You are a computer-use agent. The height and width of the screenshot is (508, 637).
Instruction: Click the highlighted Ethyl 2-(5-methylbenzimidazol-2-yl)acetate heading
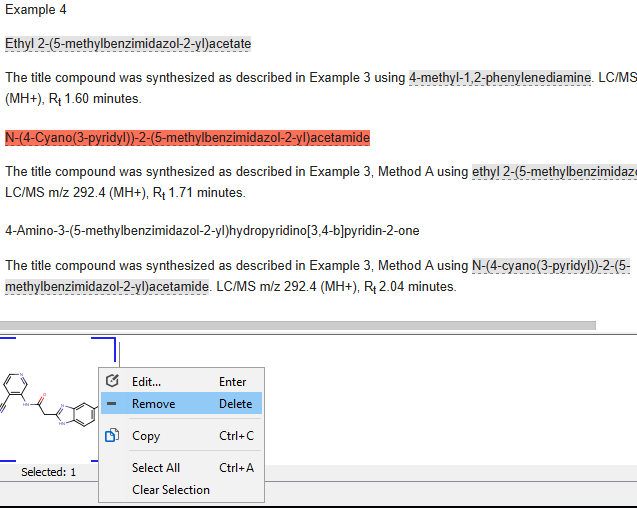point(128,44)
